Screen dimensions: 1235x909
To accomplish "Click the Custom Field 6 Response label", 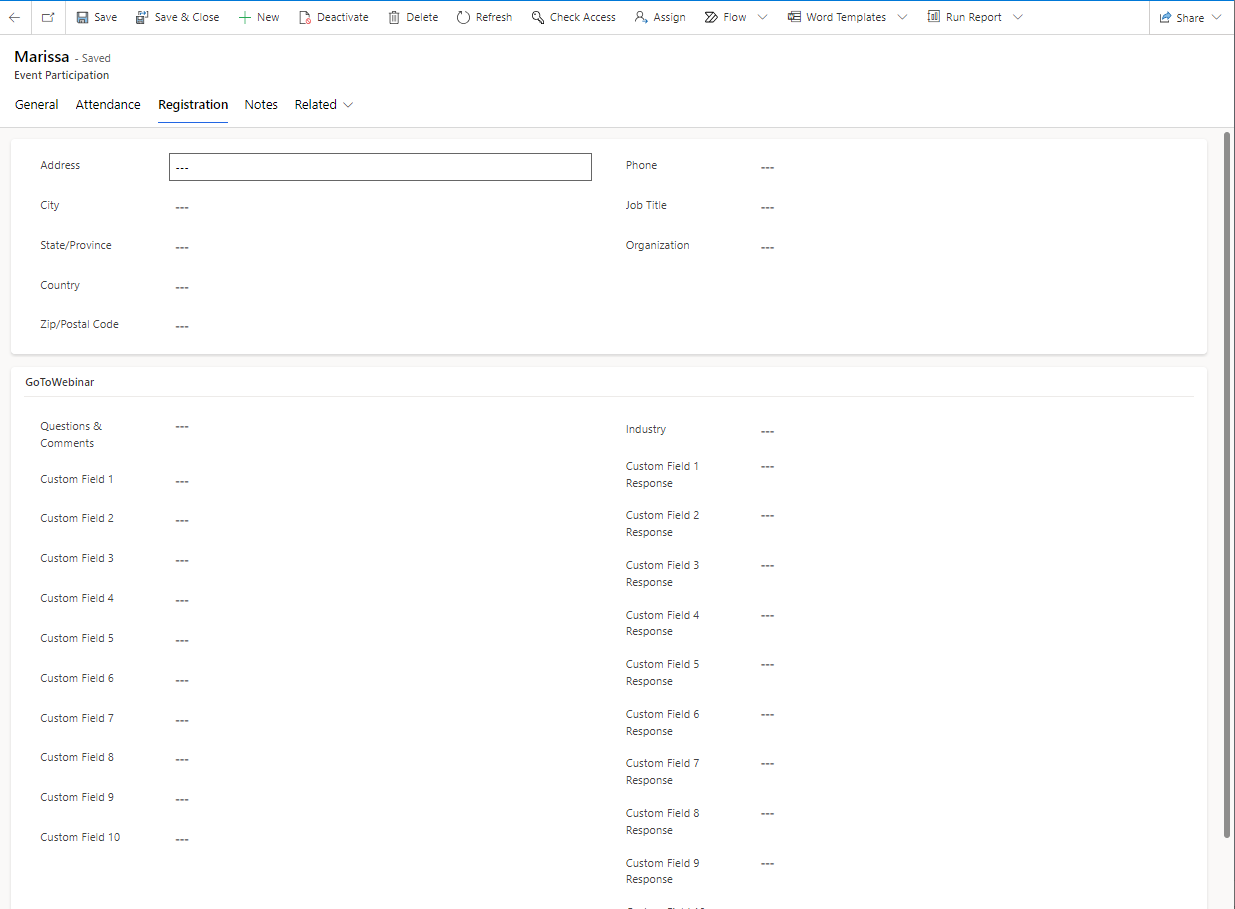I will (663, 722).
